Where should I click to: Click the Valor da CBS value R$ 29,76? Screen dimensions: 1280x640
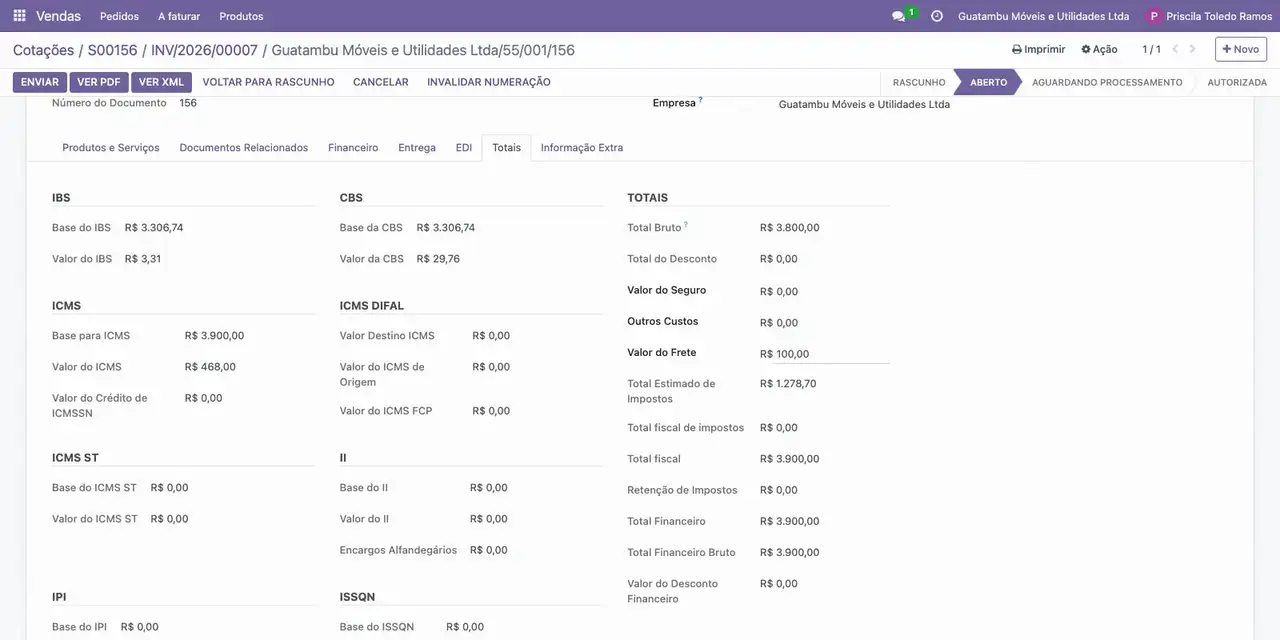[x=439, y=259]
